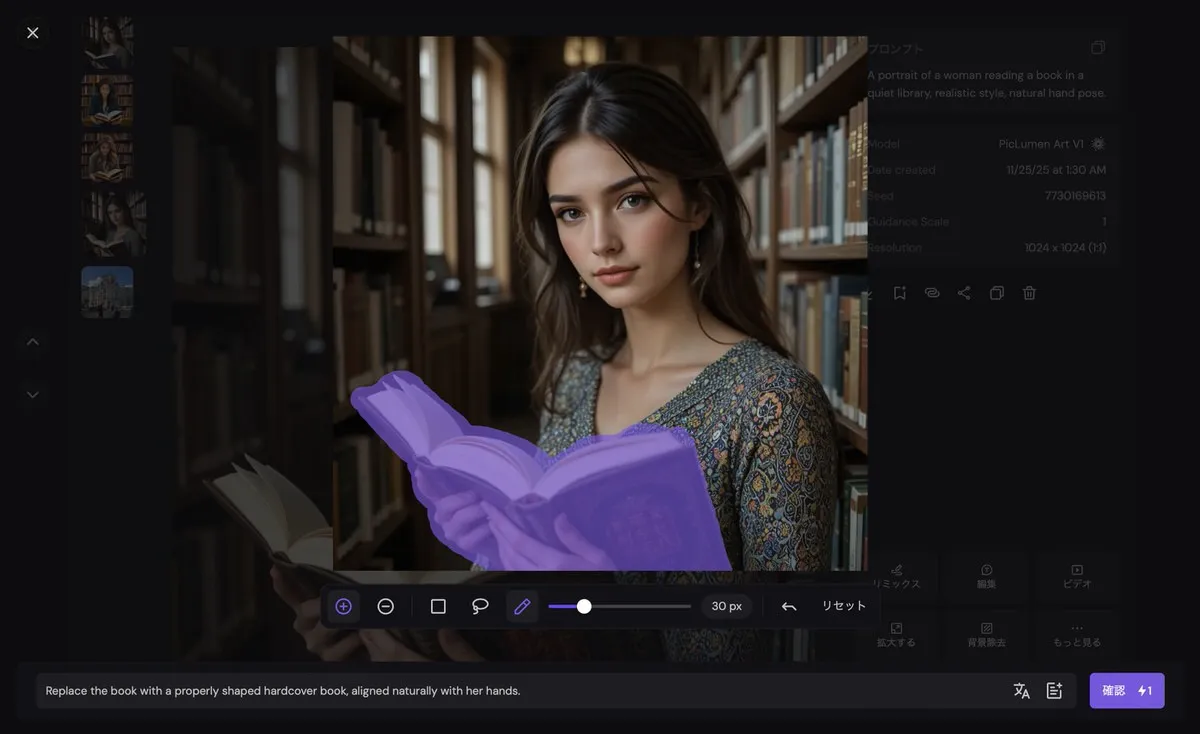Image resolution: width=1200 pixels, height=734 pixels.
Task: Go to previous image with up chevron
Action: pos(33,342)
